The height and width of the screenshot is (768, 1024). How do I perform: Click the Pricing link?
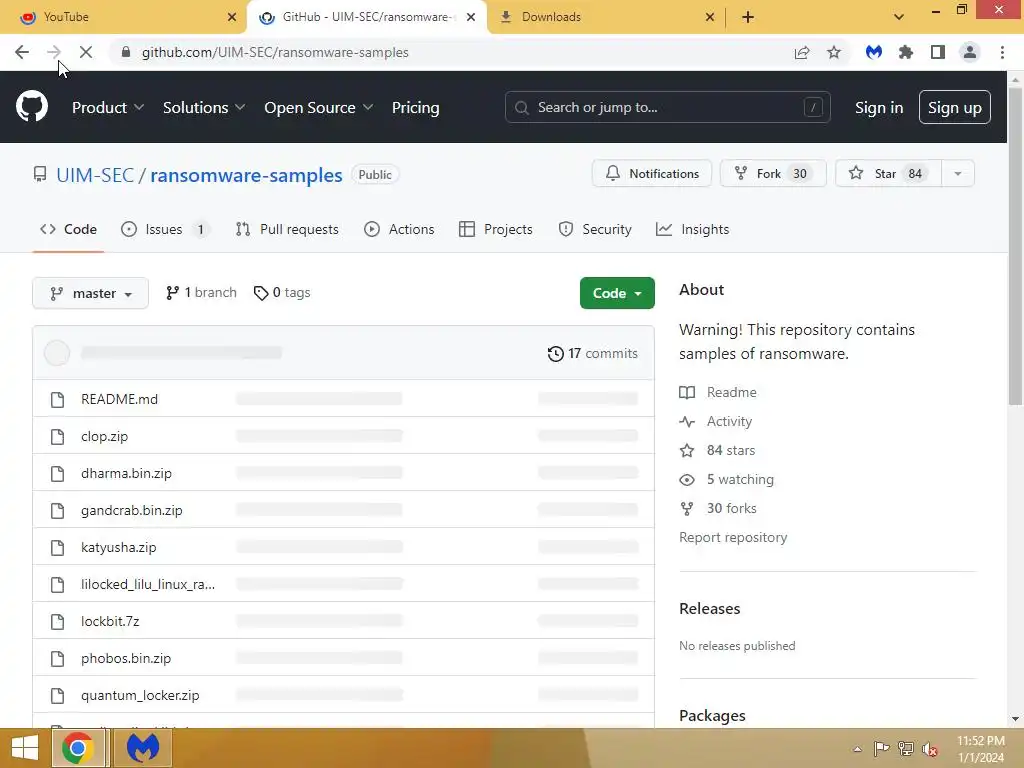coord(415,108)
